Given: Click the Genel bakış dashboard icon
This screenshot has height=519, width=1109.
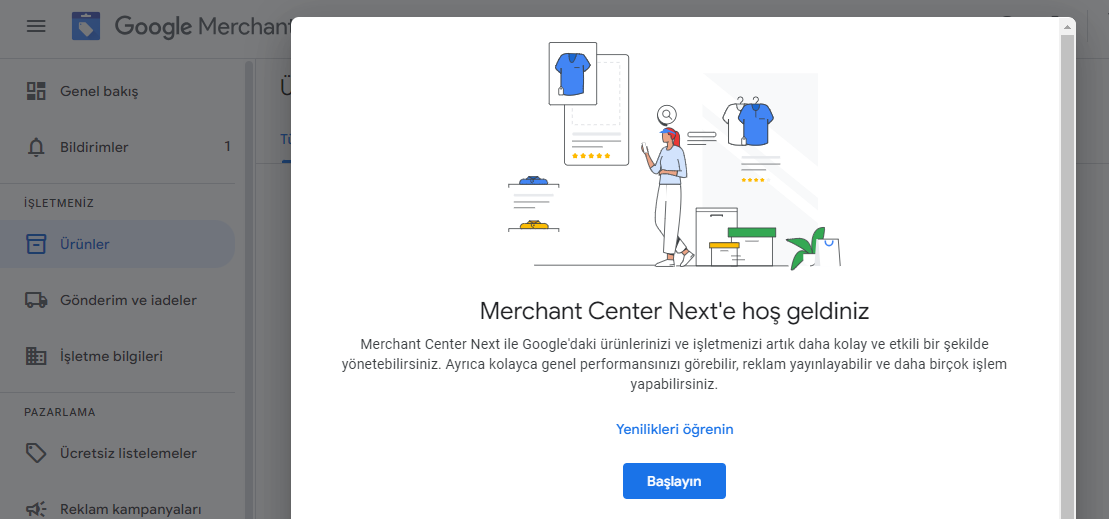Looking at the screenshot, I should point(36,91).
